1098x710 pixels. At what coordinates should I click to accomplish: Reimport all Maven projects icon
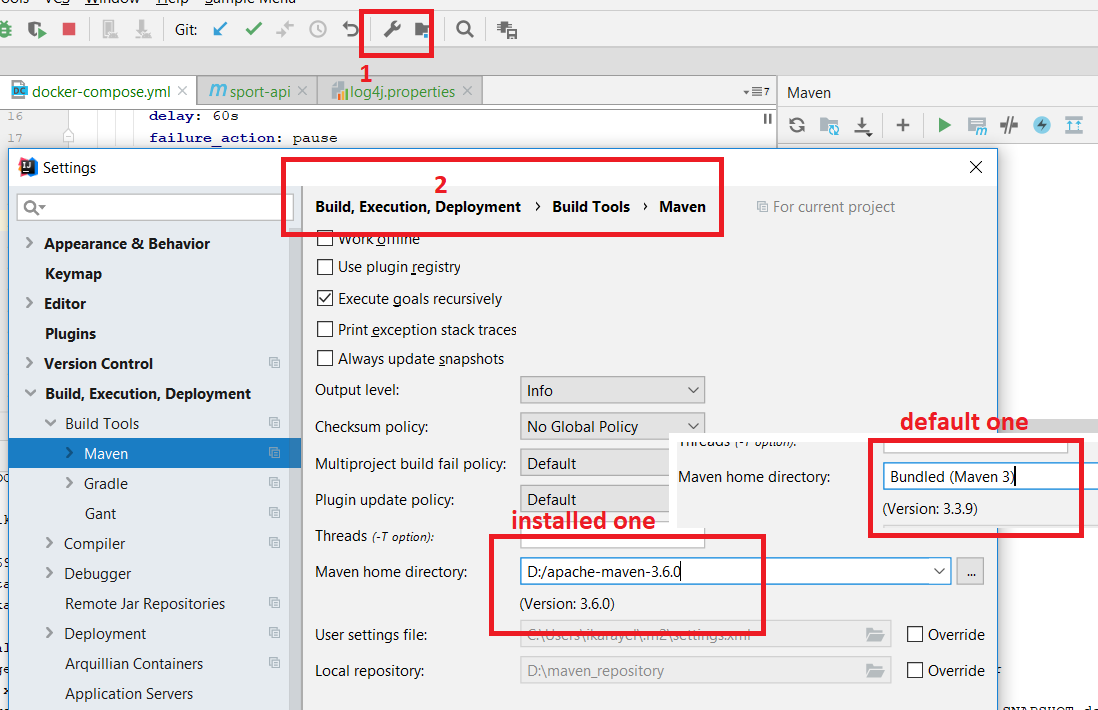pyautogui.click(x=797, y=125)
